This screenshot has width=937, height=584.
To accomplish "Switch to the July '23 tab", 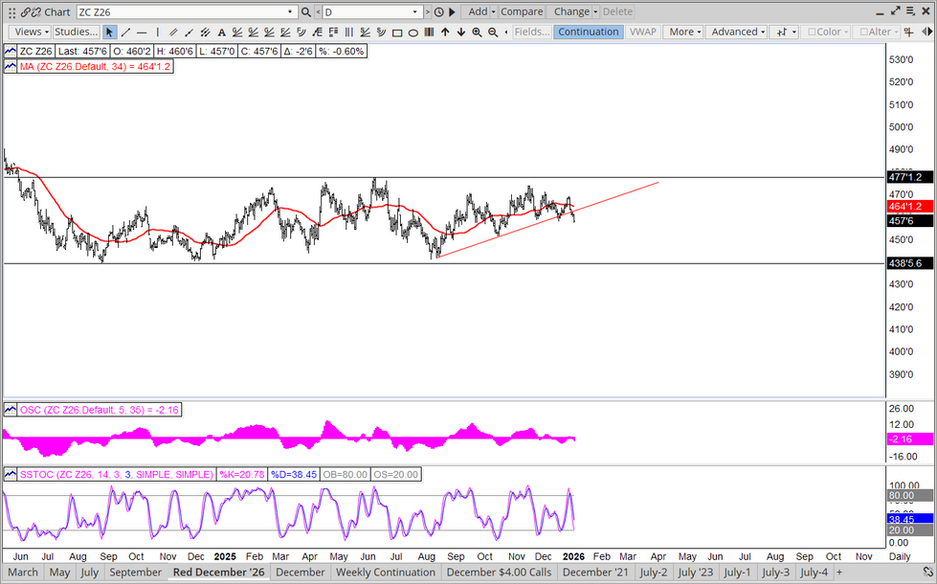I will pos(696,573).
